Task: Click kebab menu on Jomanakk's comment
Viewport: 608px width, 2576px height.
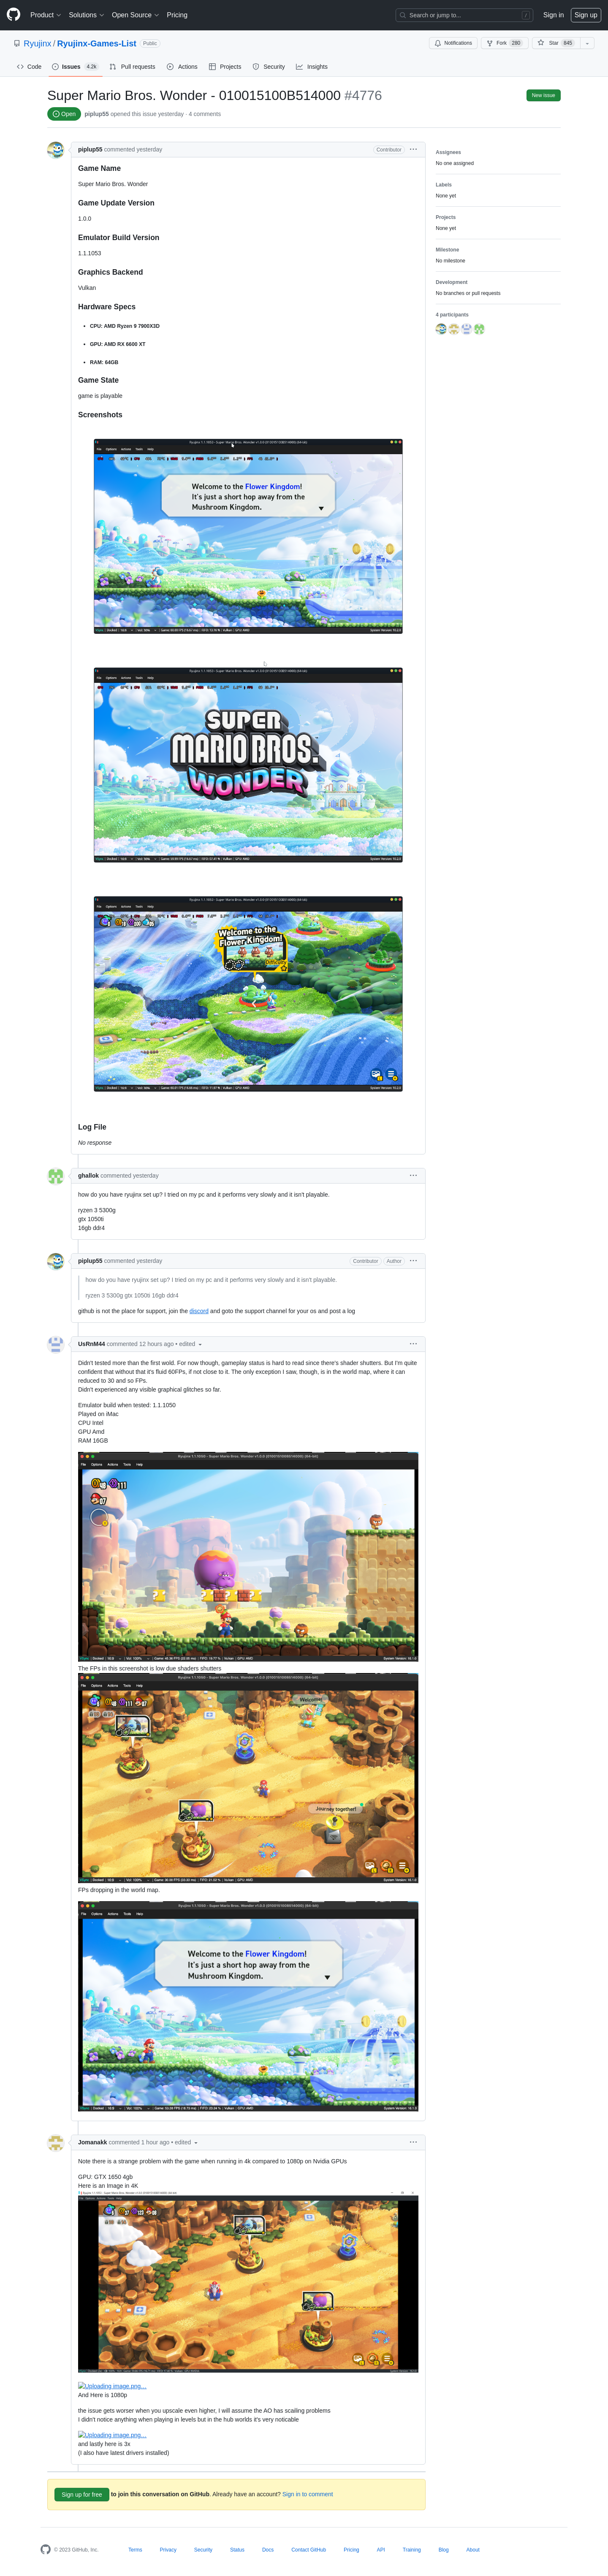Action: pos(413,2142)
